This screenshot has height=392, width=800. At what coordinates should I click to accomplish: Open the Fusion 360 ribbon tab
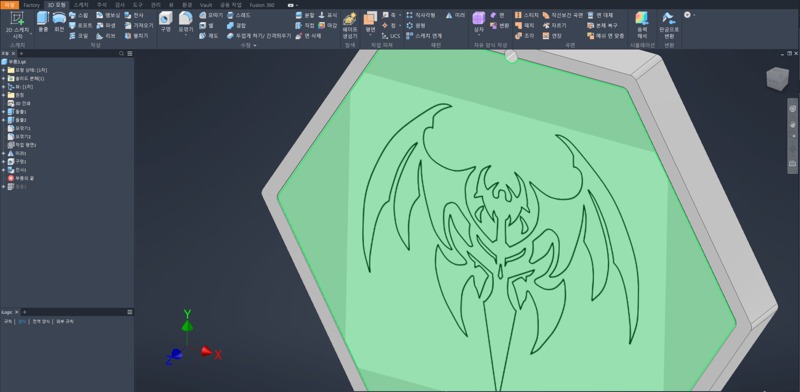coord(262,5)
